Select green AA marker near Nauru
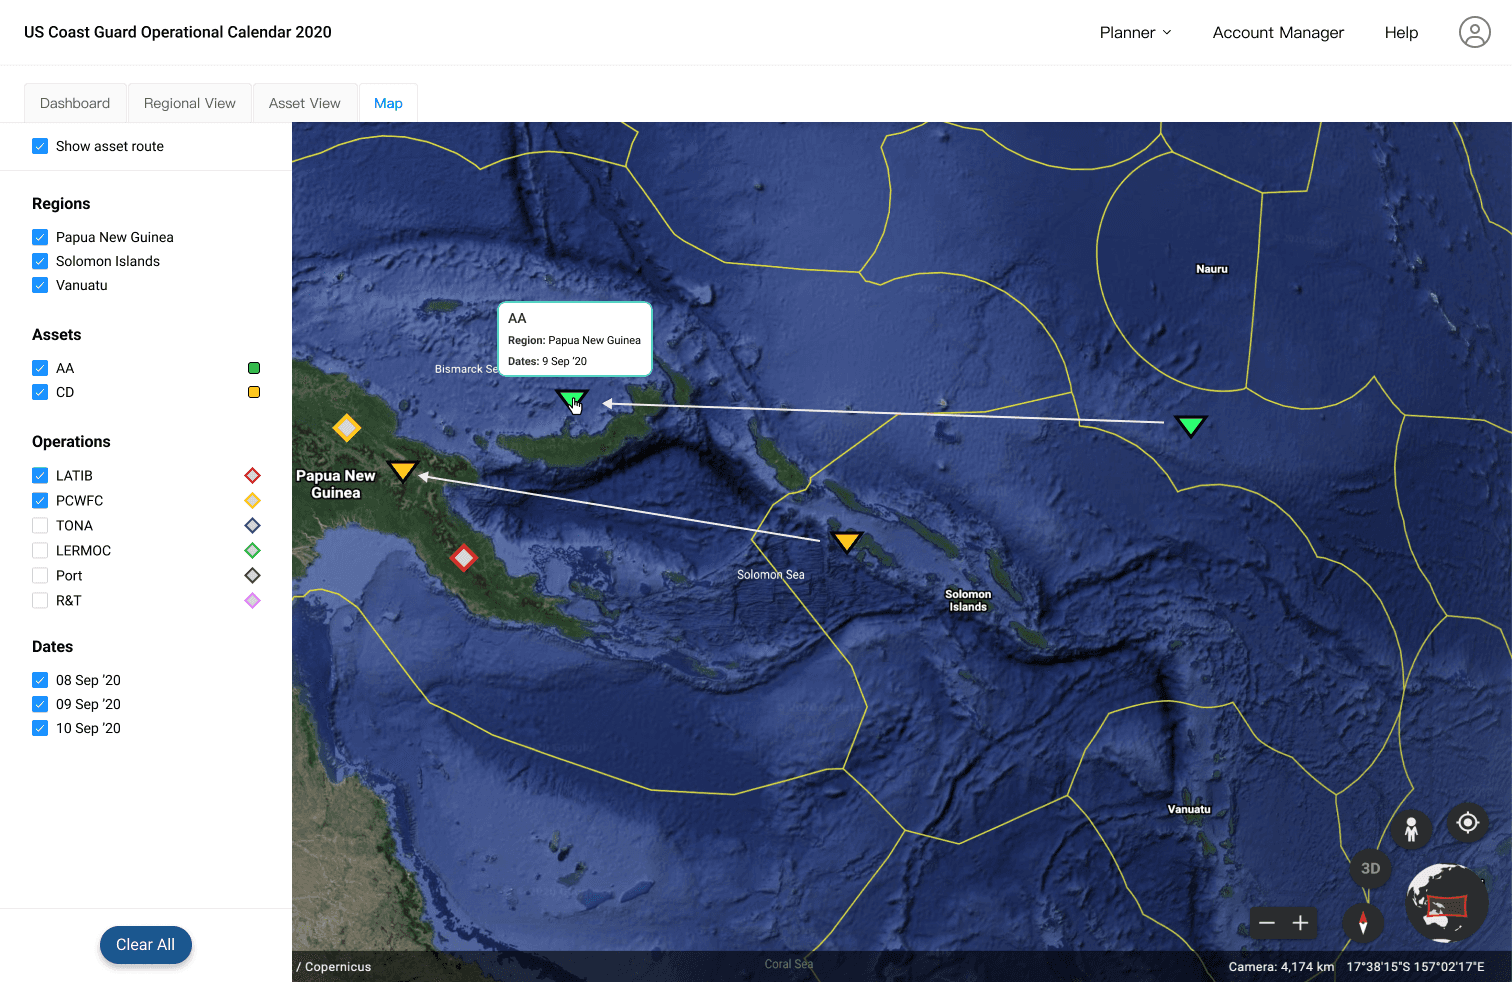1512x982 pixels. (x=1190, y=426)
